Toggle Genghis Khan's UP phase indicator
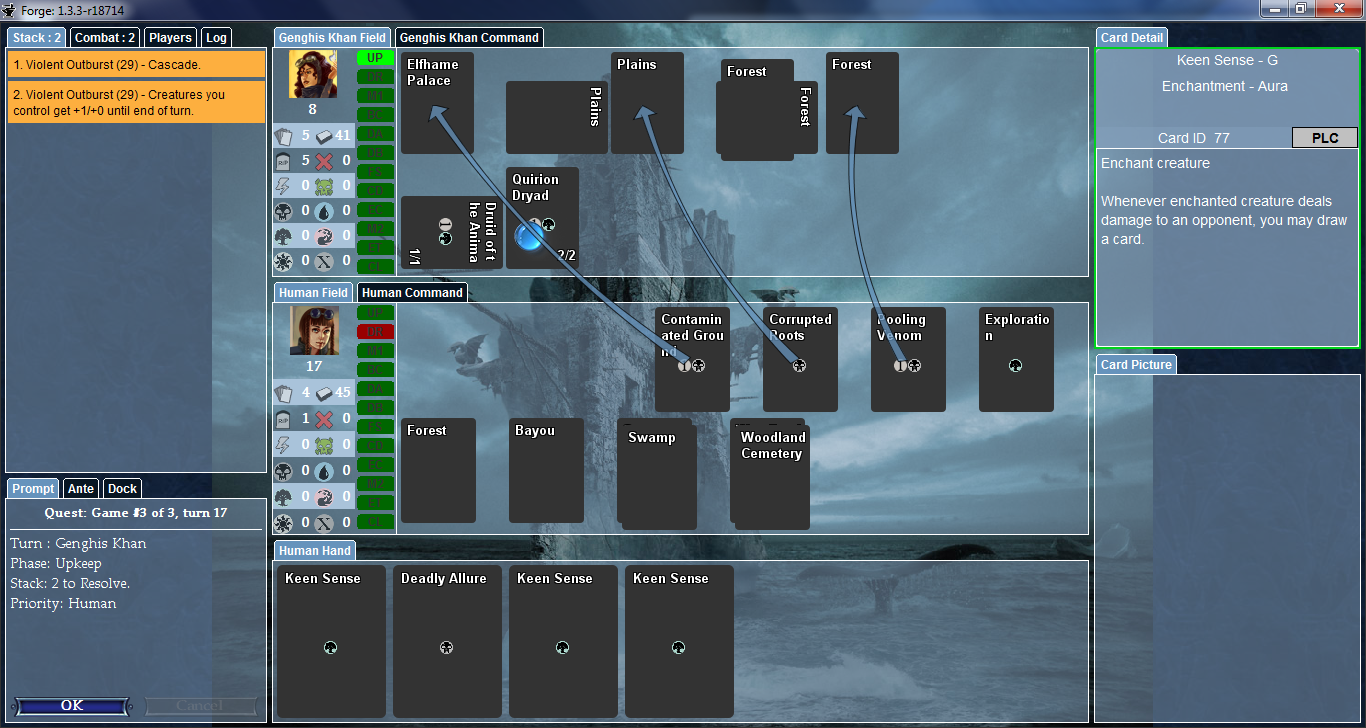 coord(375,58)
